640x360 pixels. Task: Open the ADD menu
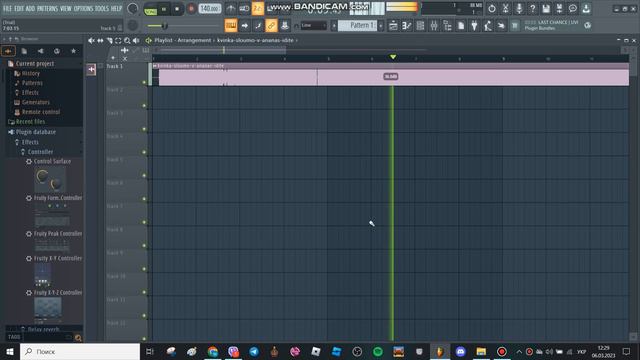click(31, 8)
